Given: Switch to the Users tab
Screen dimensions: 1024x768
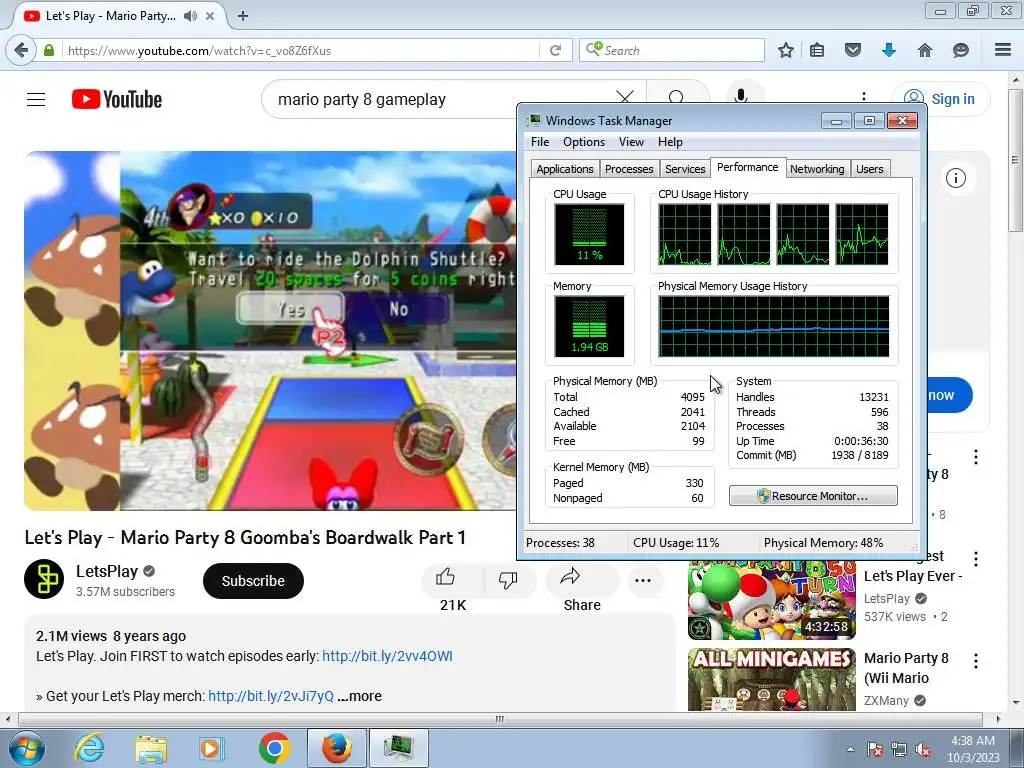Looking at the screenshot, I should 870,168.
